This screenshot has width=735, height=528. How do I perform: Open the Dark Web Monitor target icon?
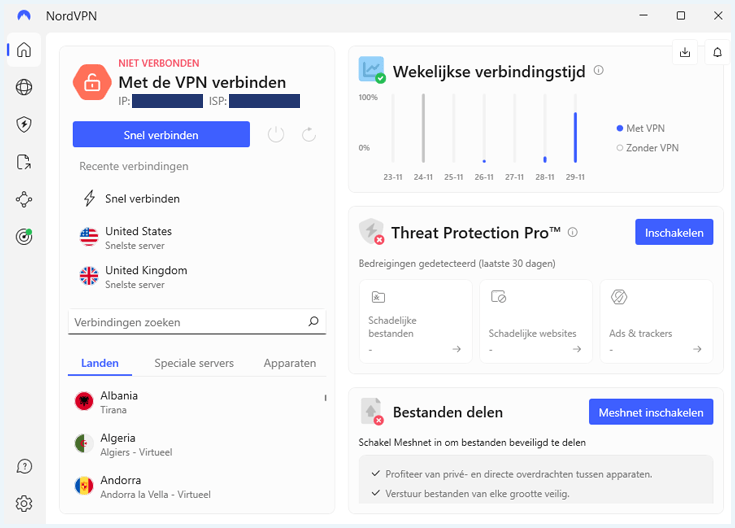point(24,236)
